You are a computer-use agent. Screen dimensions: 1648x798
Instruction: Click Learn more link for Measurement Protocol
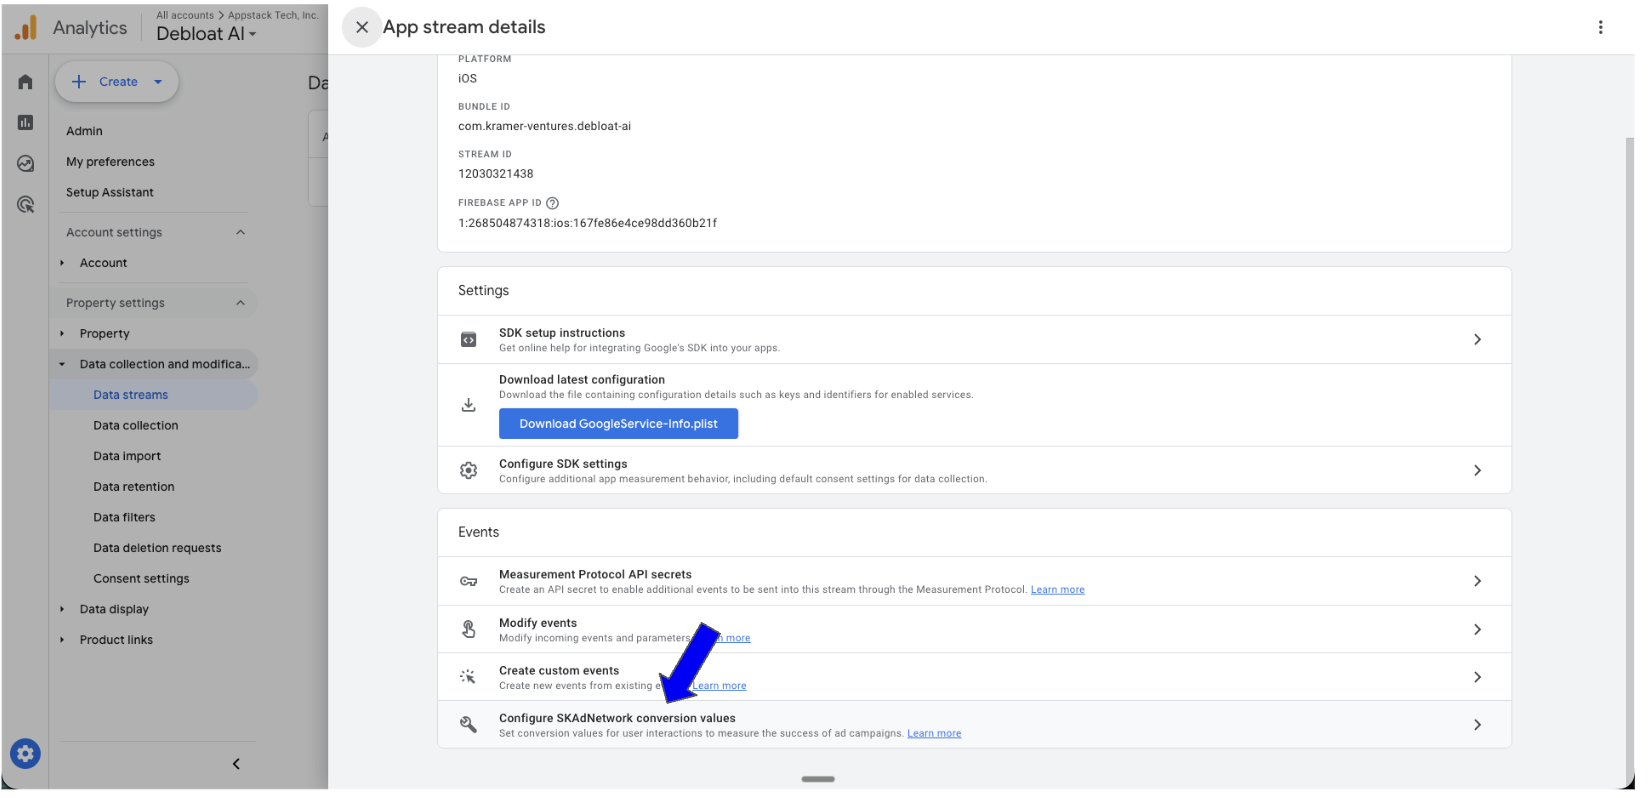click(1057, 590)
